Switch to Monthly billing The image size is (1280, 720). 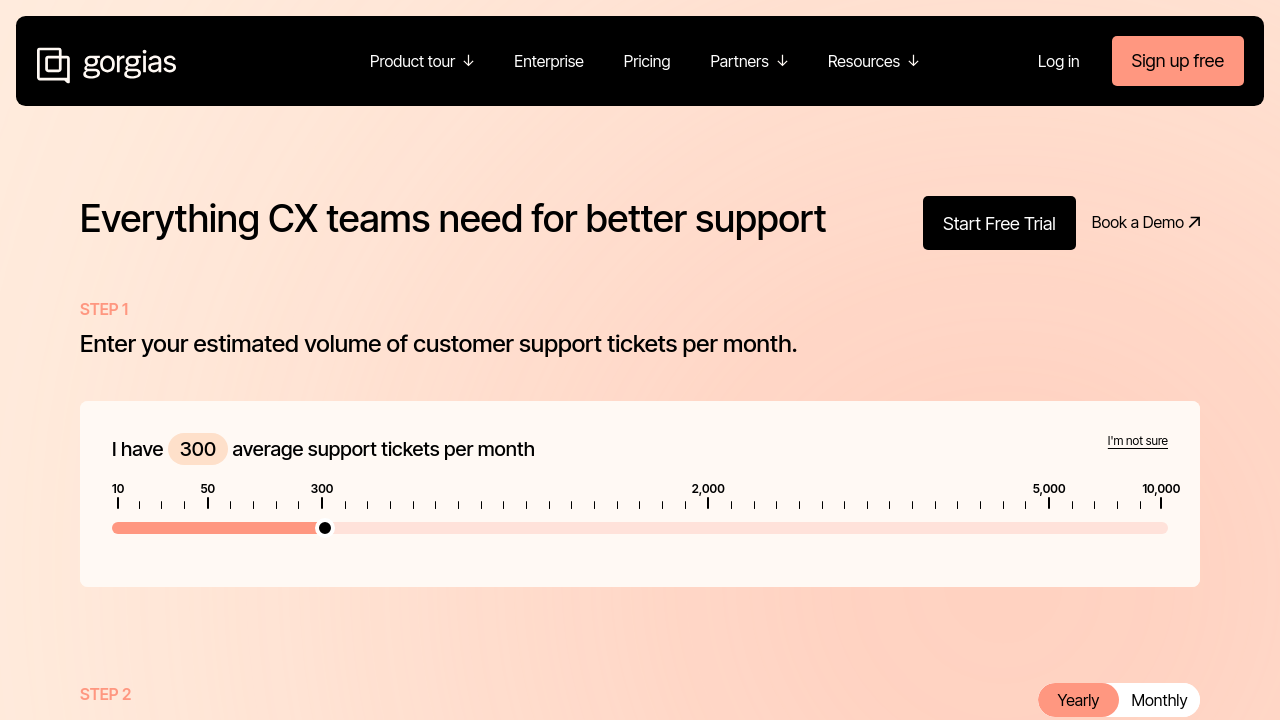point(1159,700)
